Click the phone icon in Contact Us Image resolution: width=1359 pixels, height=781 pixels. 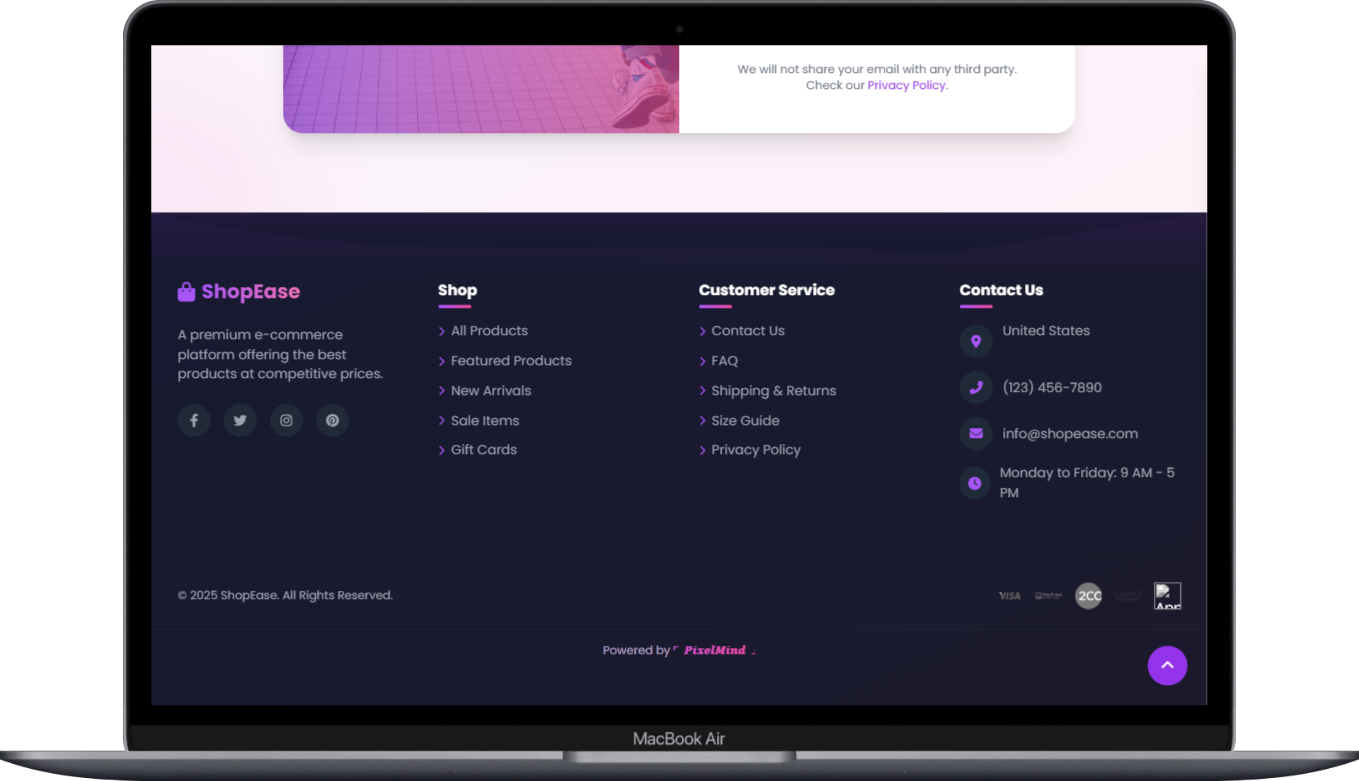click(x=975, y=388)
